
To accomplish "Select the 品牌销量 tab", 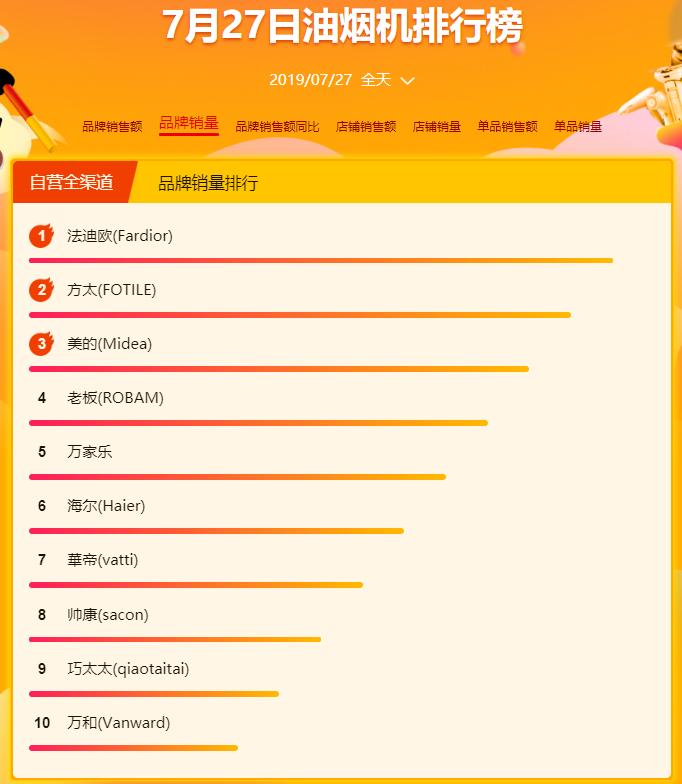I will tap(188, 124).
